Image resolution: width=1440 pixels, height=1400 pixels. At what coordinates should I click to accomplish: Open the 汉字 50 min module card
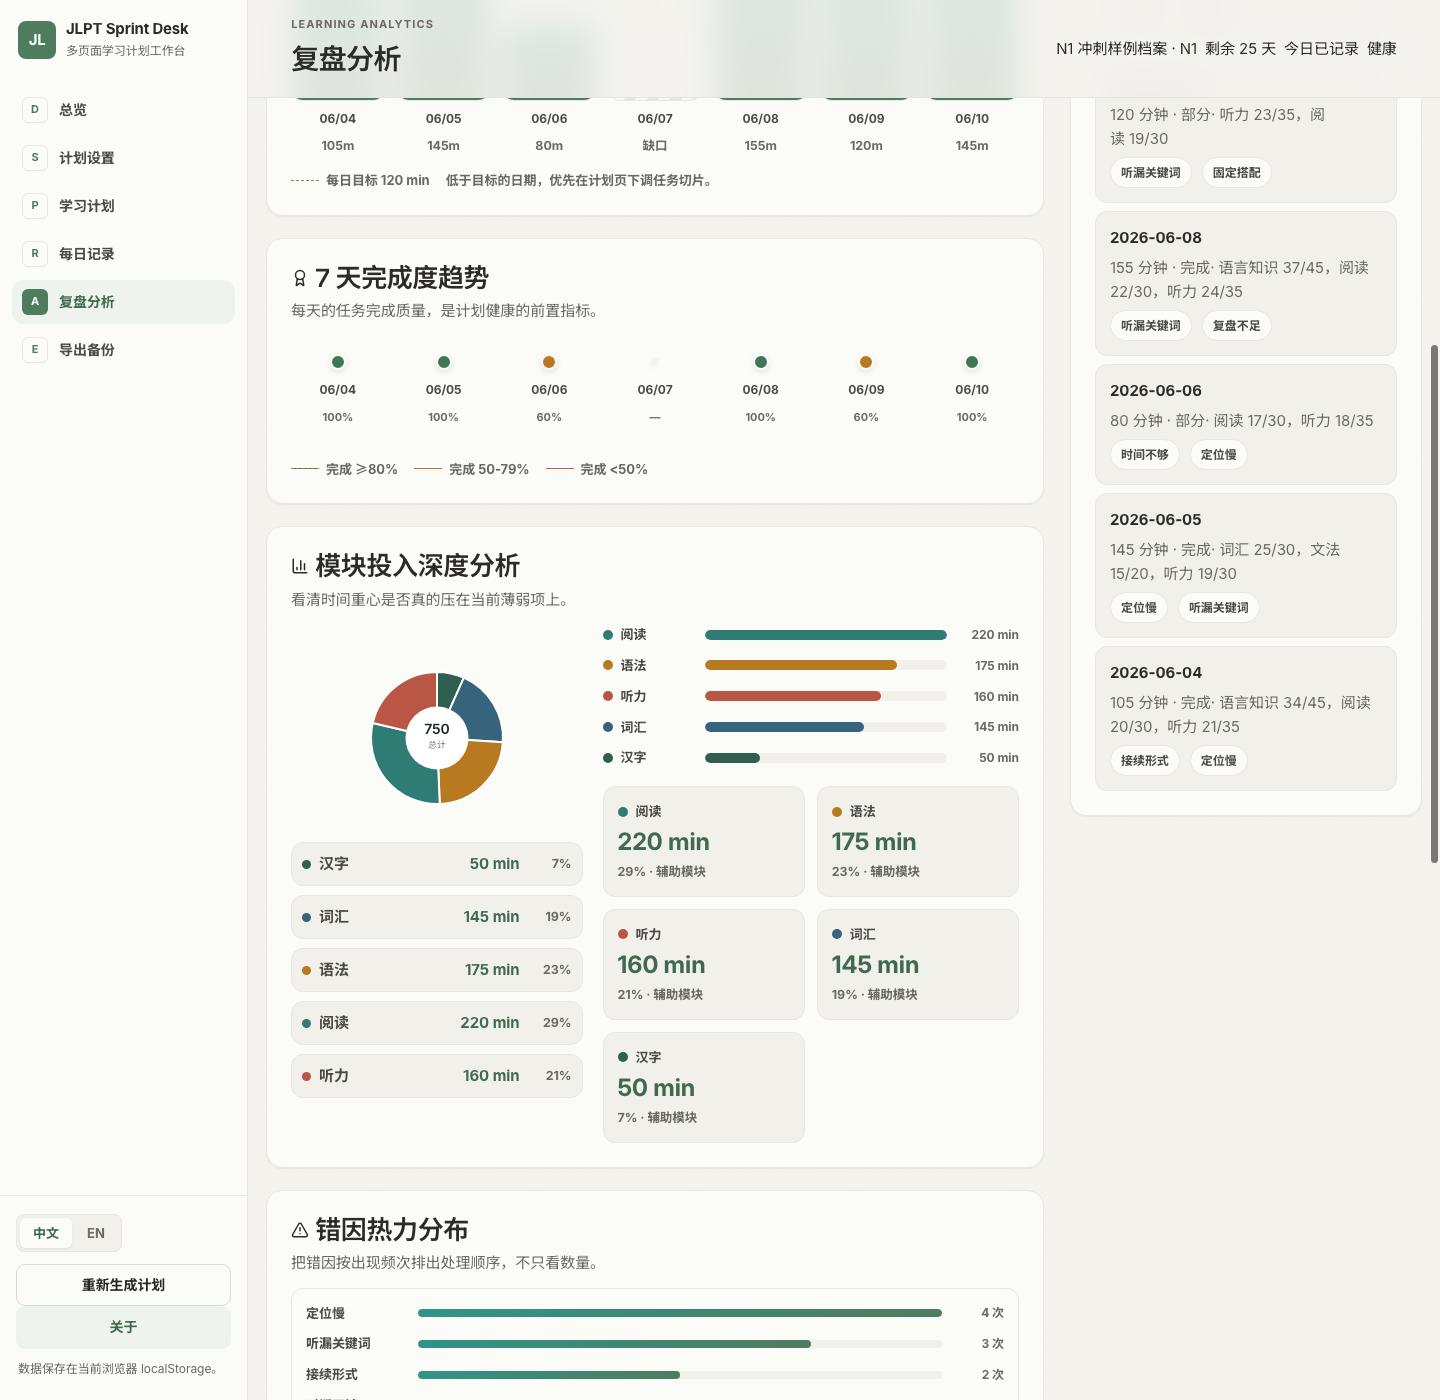click(x=704, y=1088)
